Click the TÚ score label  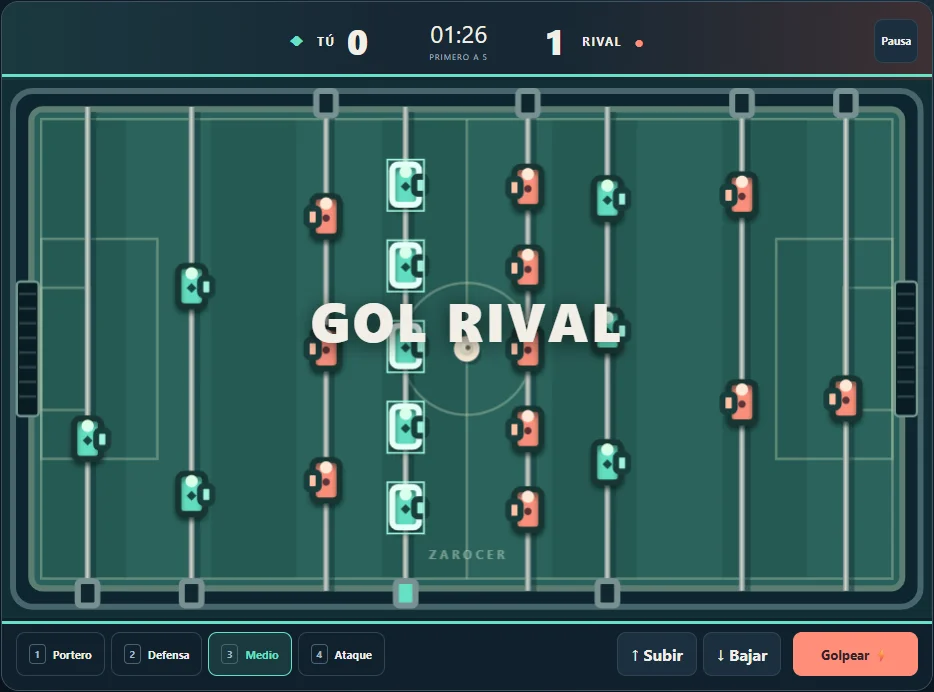(325, 42)
